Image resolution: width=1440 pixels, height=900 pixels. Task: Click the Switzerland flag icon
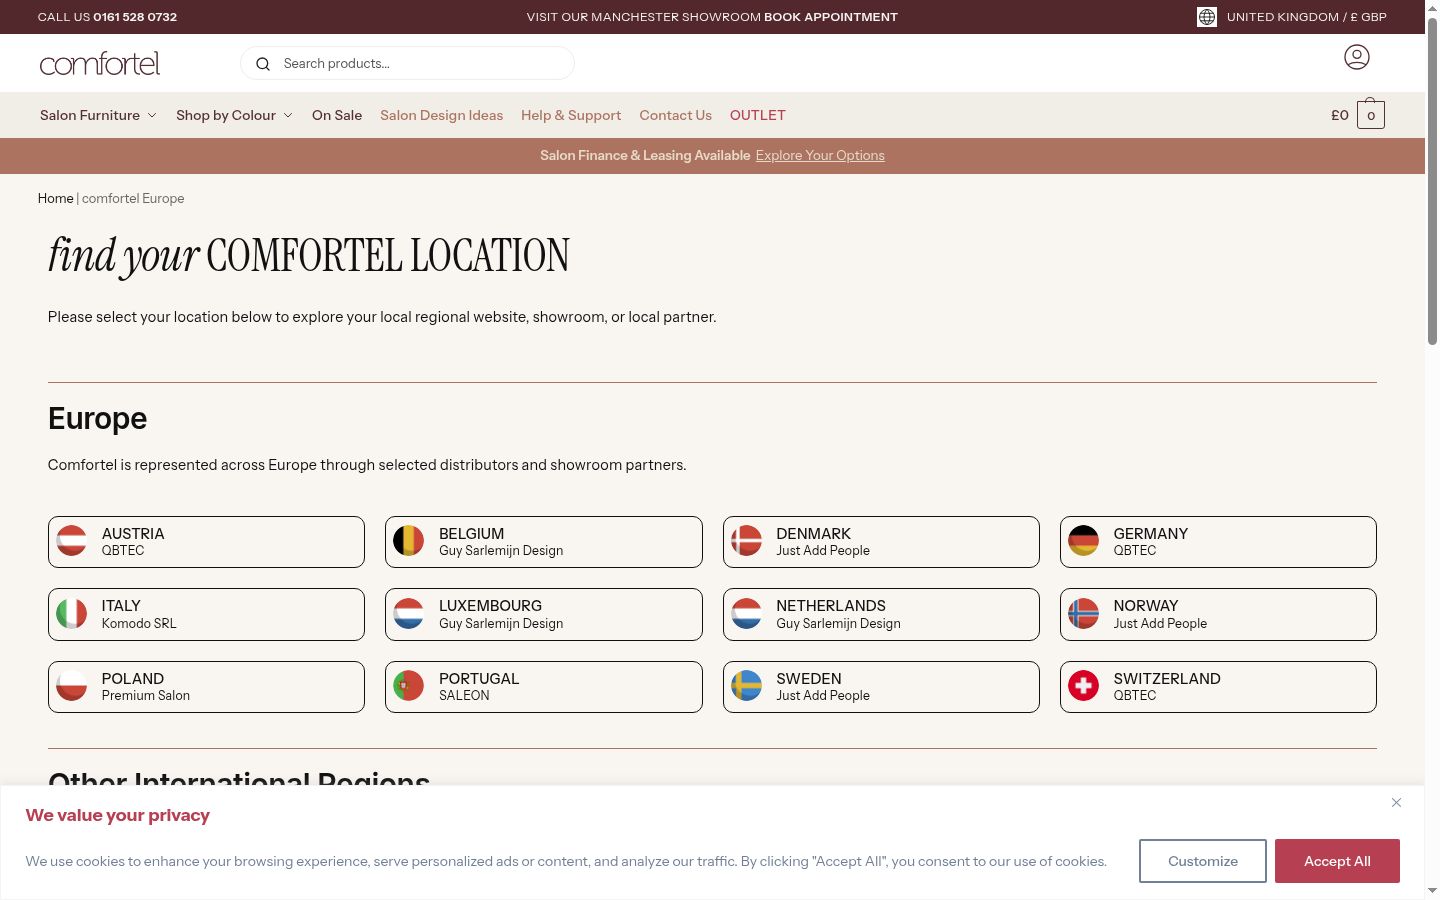(x=1084, y=686)
